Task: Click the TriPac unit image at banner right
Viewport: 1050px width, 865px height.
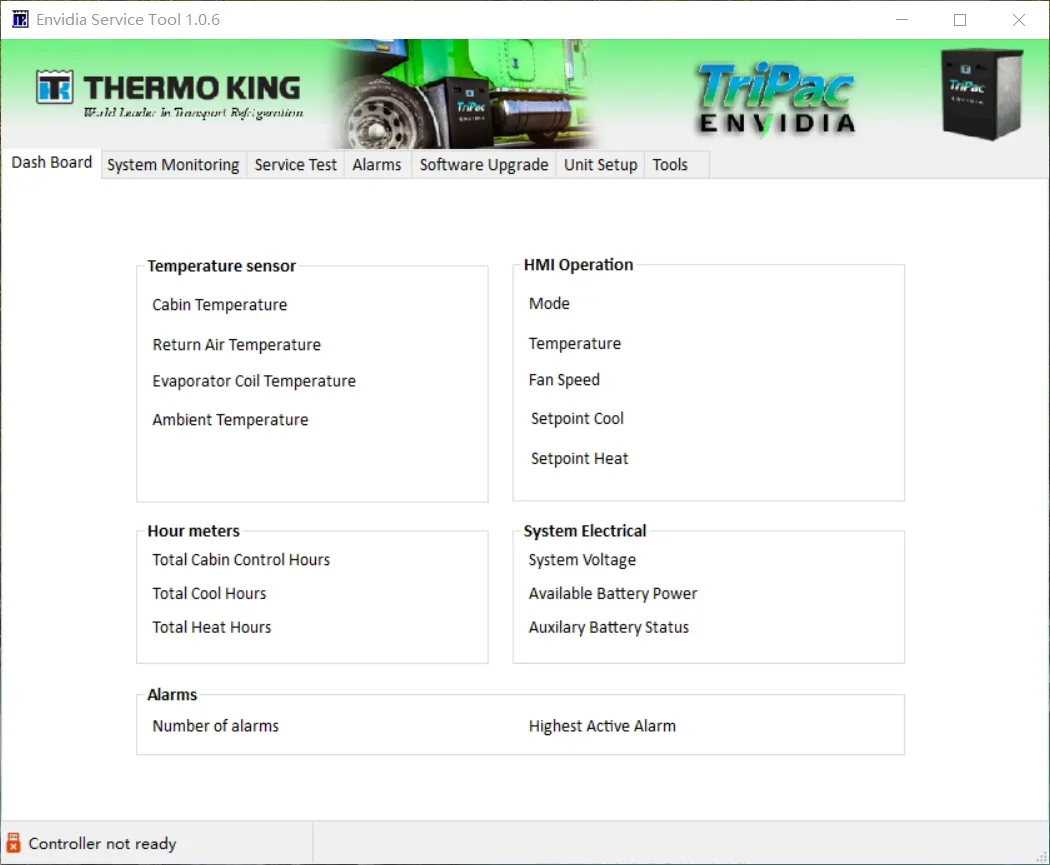Action: (x=982, y=94)
